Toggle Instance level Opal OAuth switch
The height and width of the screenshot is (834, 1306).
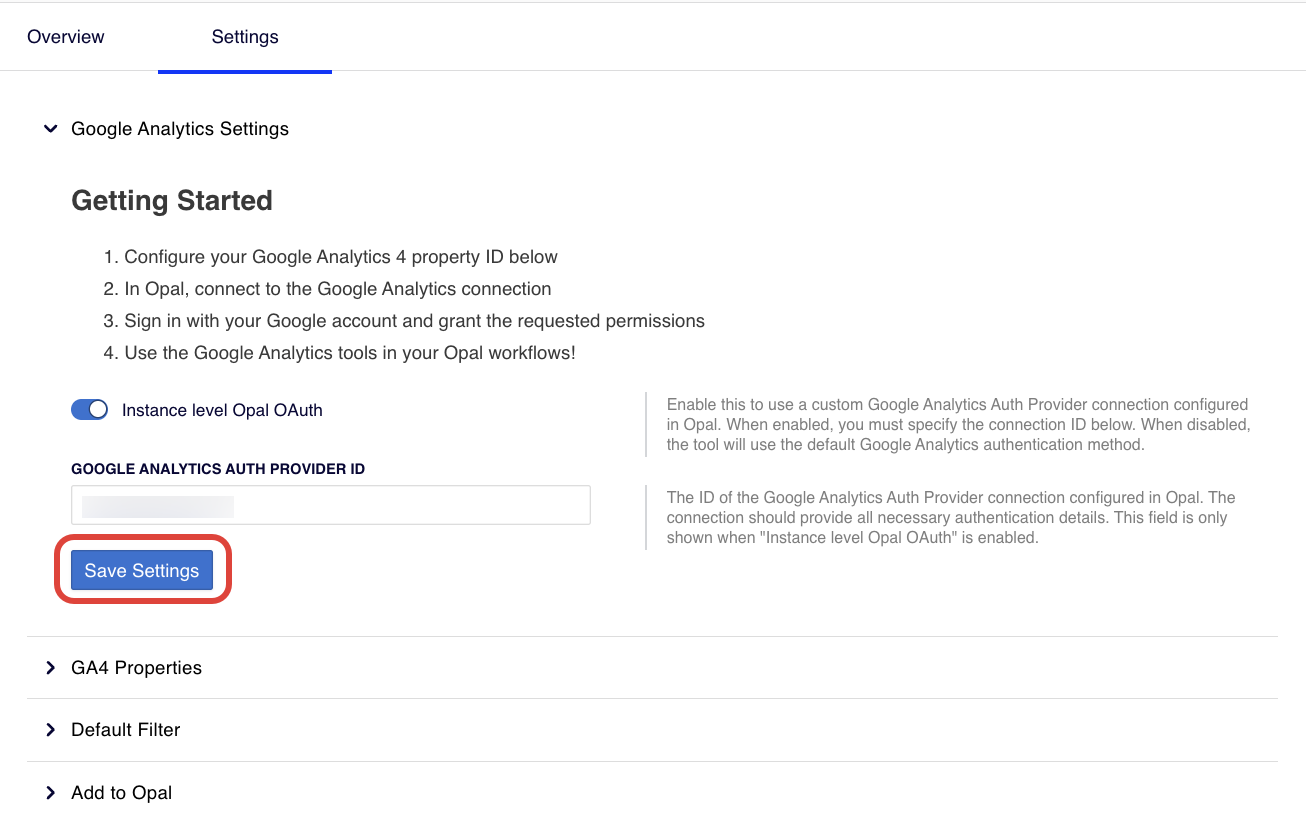(90, 410)
